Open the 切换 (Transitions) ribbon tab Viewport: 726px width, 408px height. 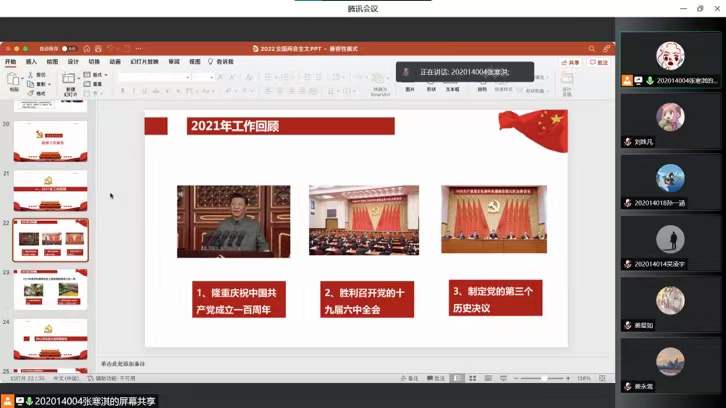coord(94,62)
